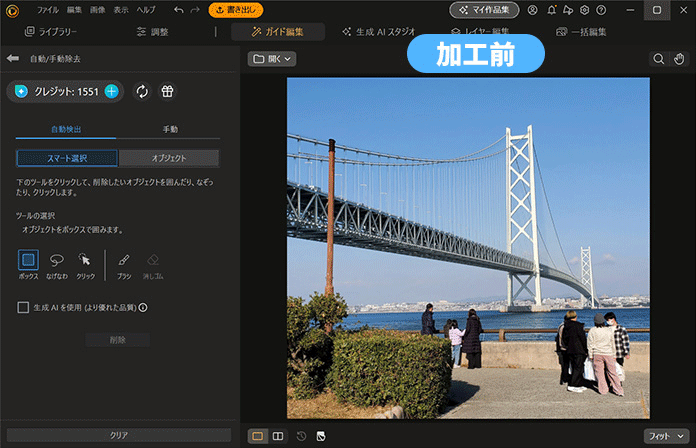
Task: Enable the 生成 AI を使用 checkbox
Action: point(23,307)
